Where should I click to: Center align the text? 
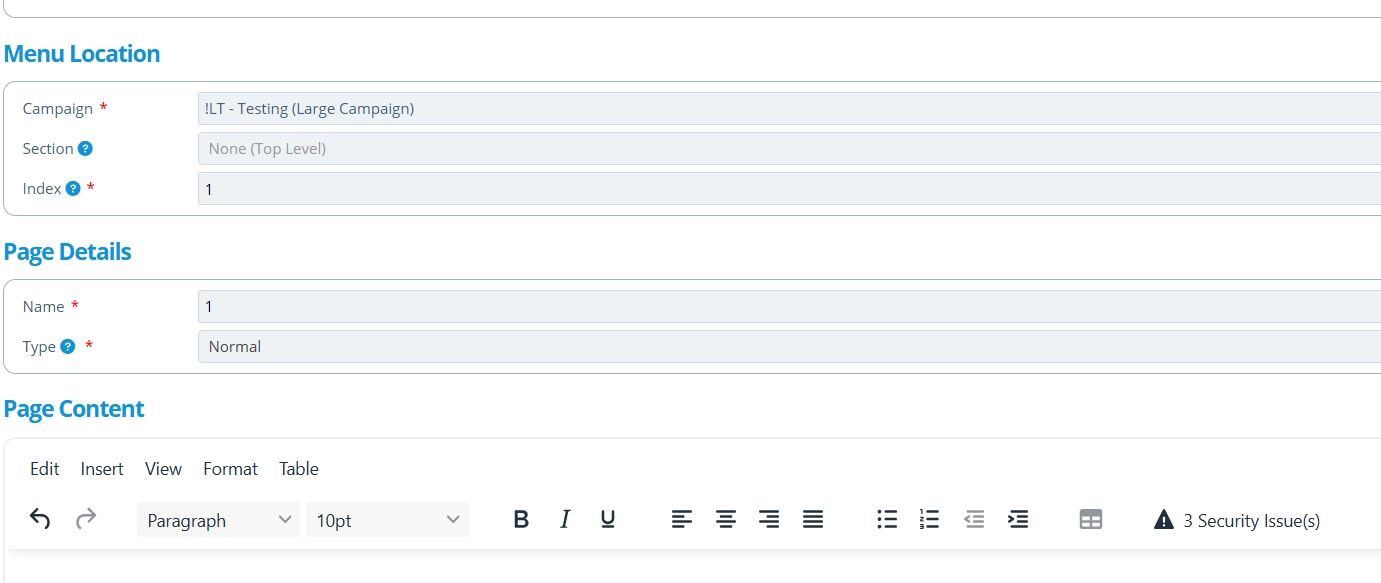(x=726, y=519)
